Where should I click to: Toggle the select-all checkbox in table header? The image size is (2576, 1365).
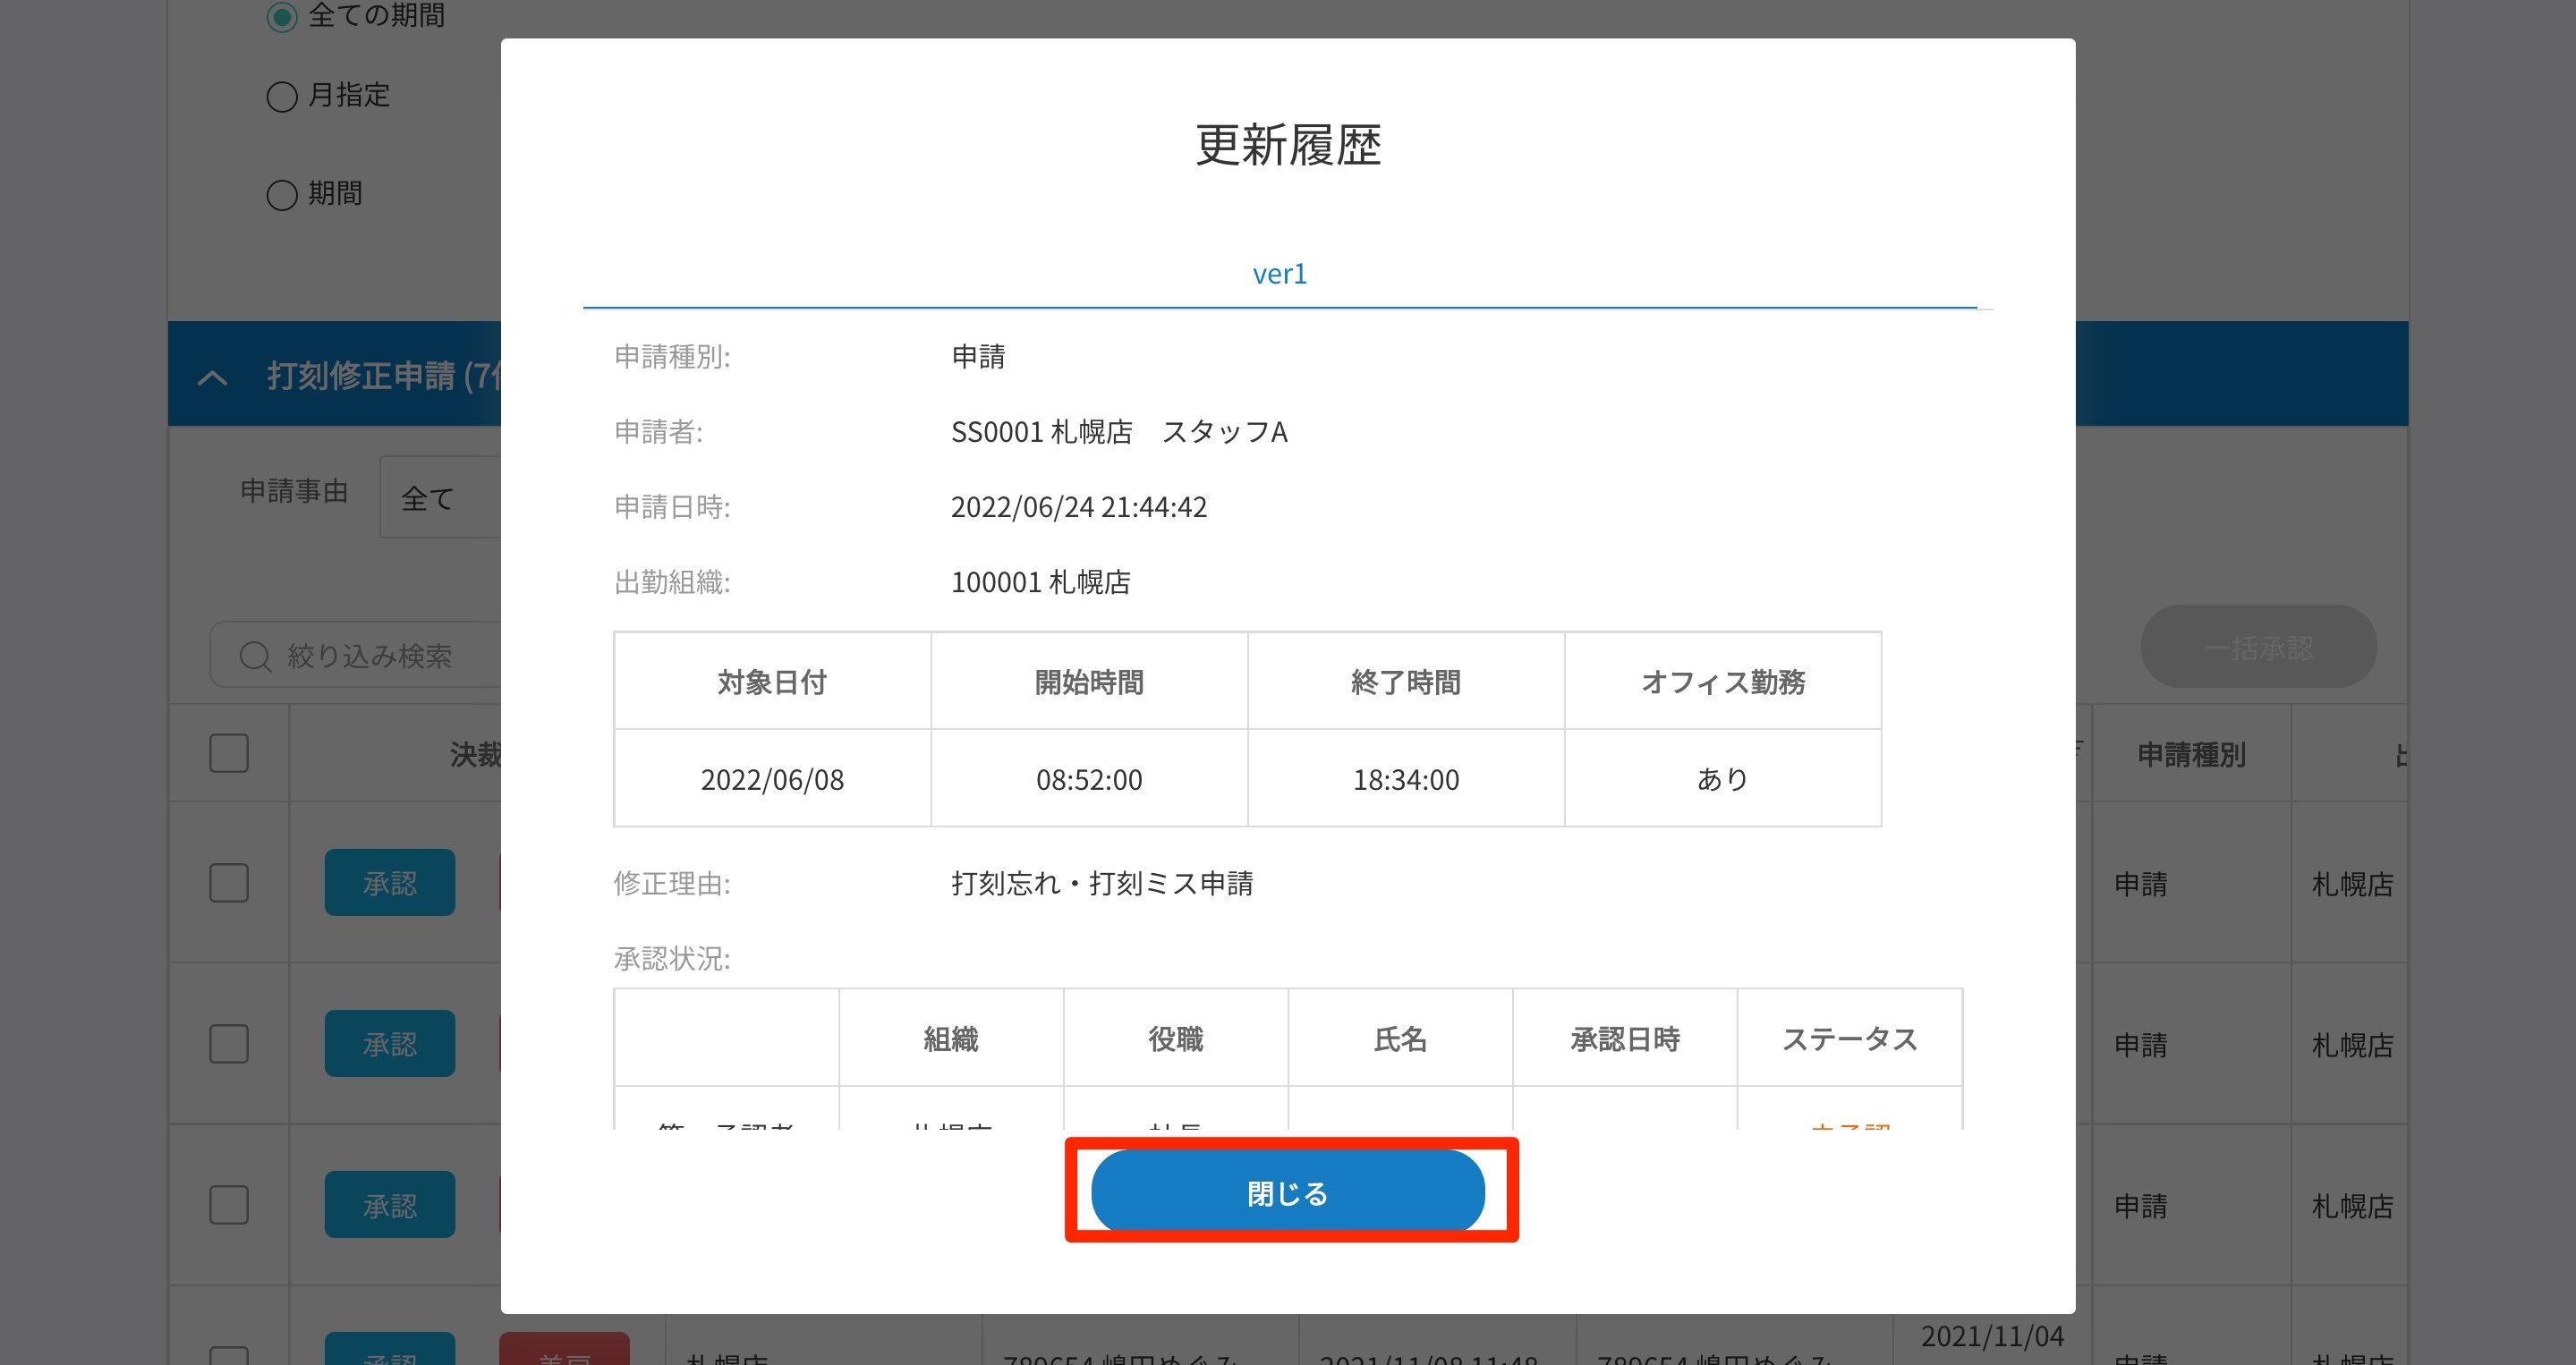tap(229, 753)
